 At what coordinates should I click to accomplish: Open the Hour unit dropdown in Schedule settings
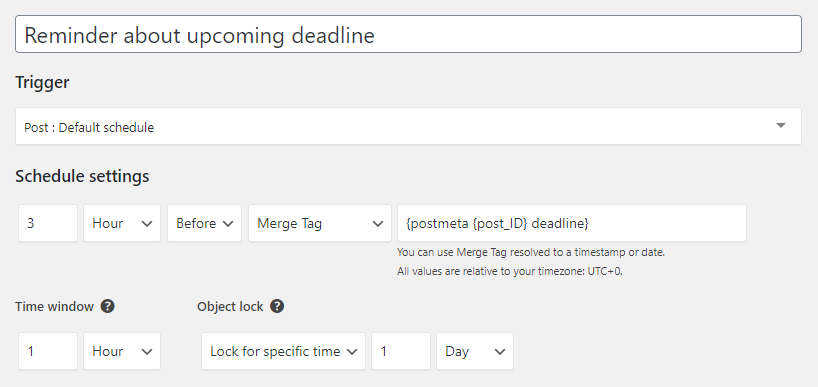click(x=122, y=223)
